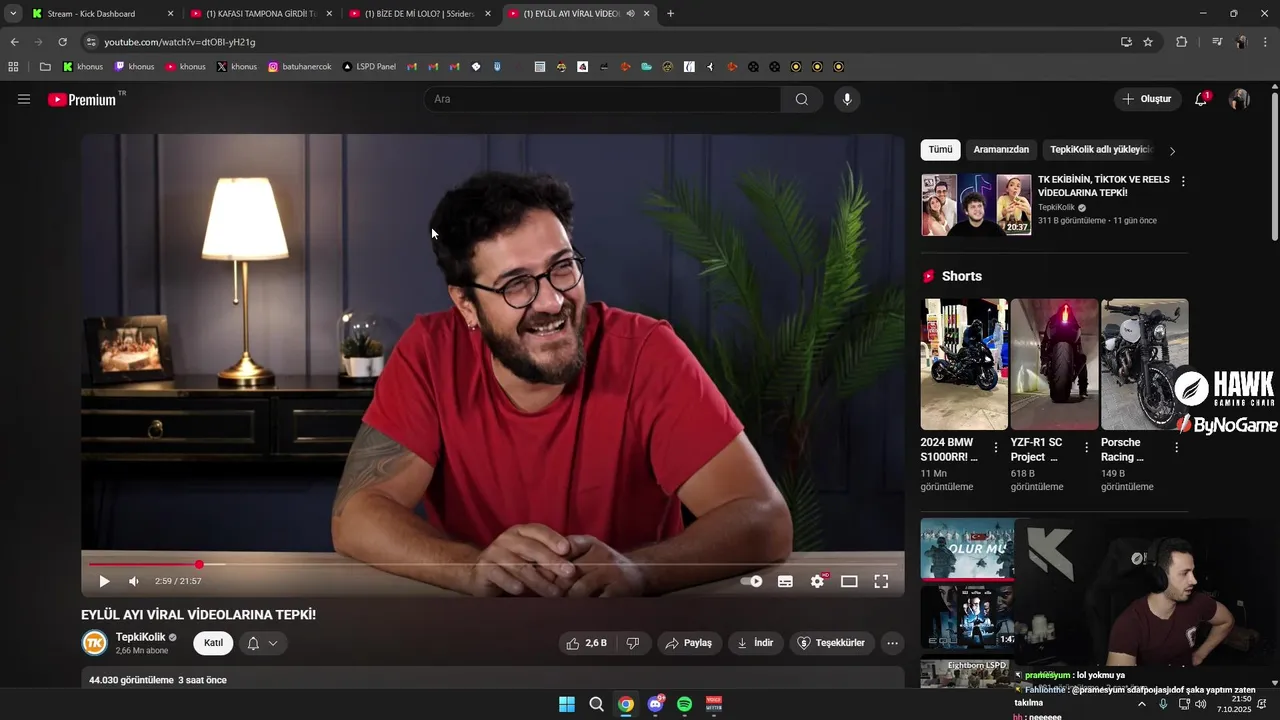Viewport: 1280px width, 720px height.
Task: Open the Chrome three-dot menu
Action: pos(1264,42)
